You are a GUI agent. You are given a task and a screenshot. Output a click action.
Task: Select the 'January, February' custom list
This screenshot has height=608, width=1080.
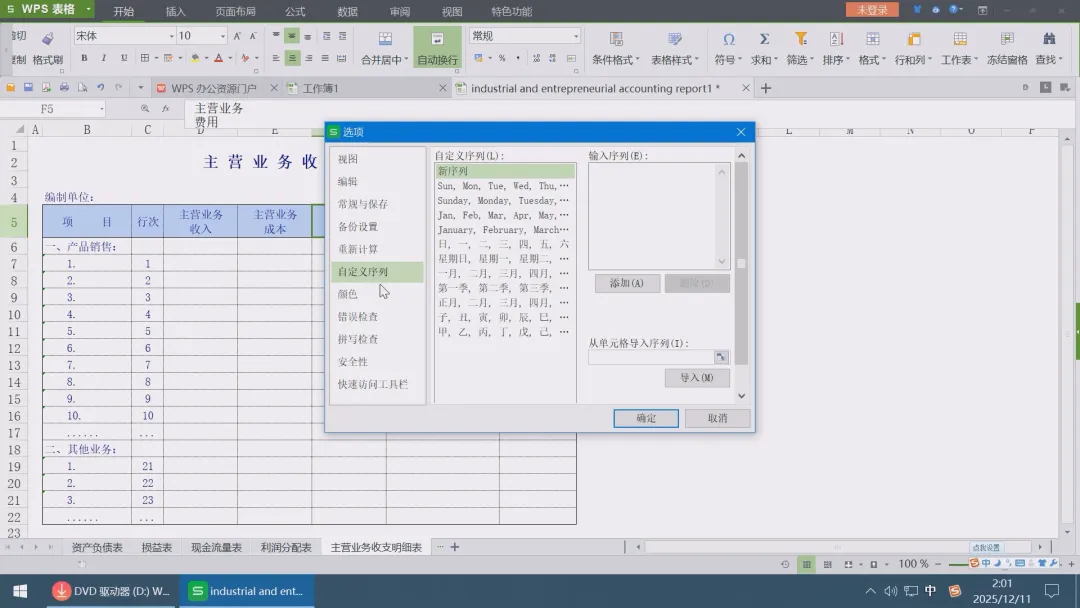pos(504,229)
